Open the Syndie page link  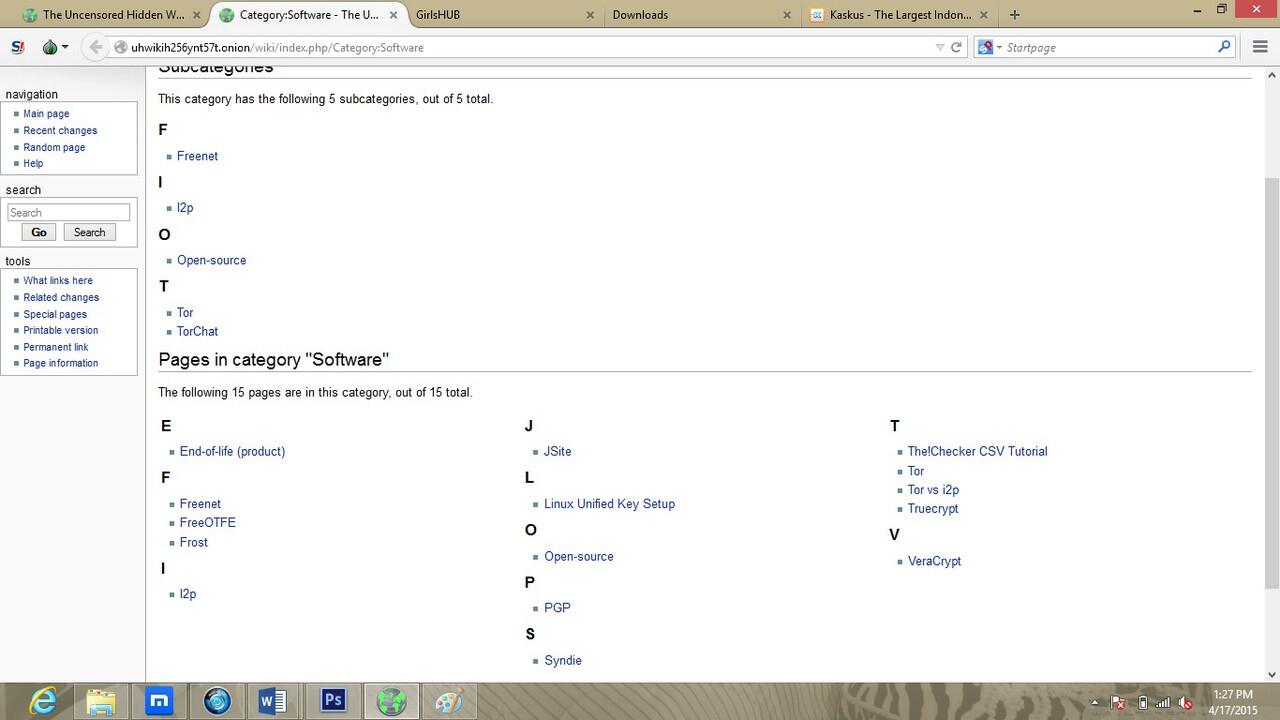(x=563, y=661)
